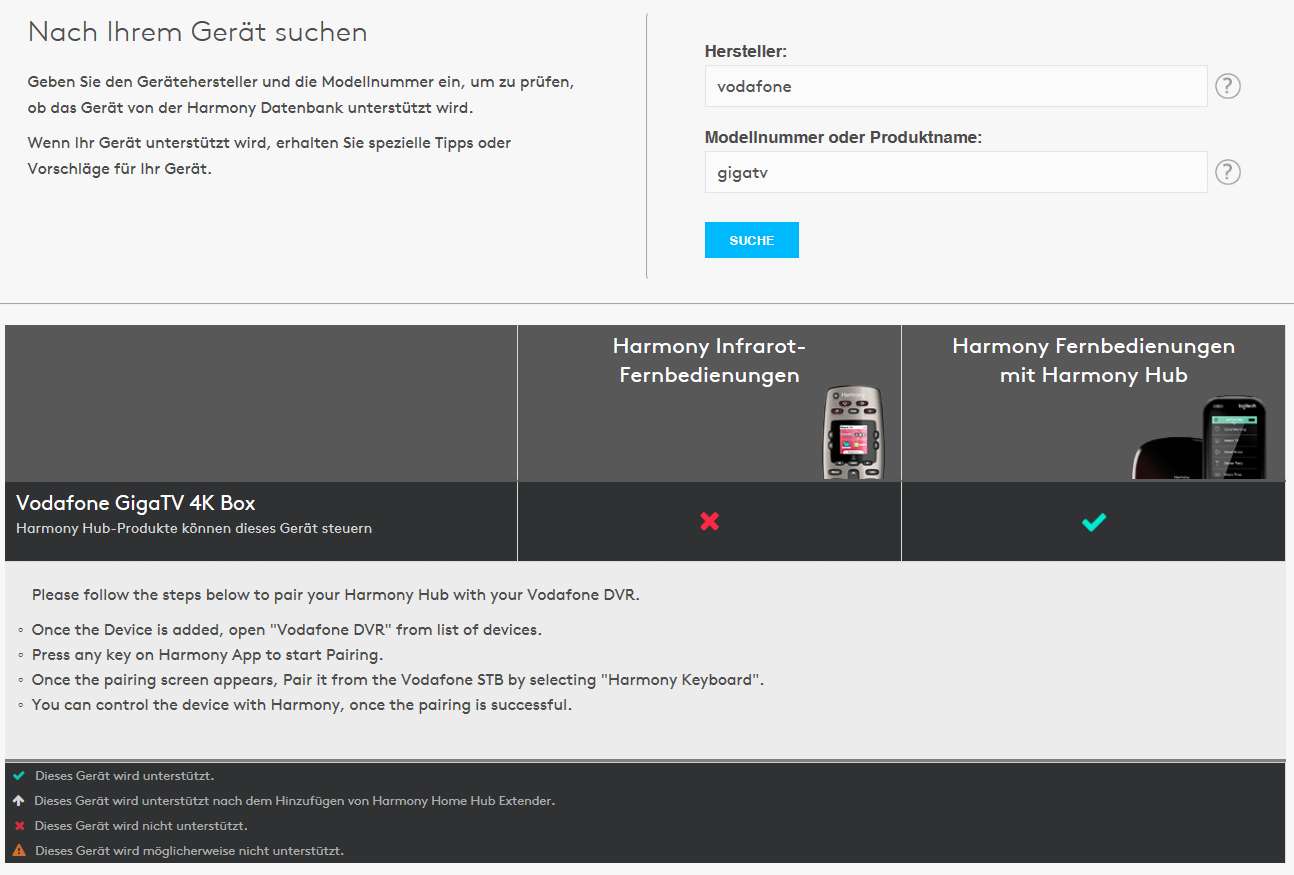Focus the Modellnummer field containing gigatv
1294x875 pixels.
(x=955, y=173)
